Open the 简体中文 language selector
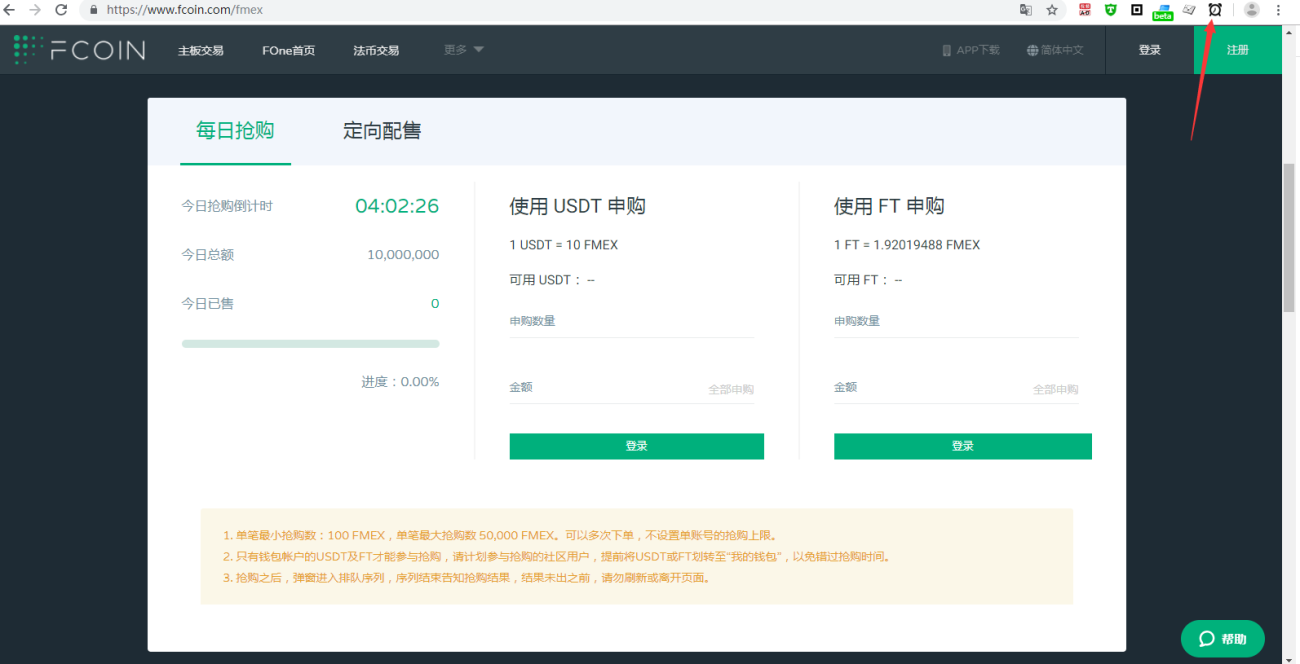Image resolution: width=1300 pixels, height=664 pixels. 1055,50
